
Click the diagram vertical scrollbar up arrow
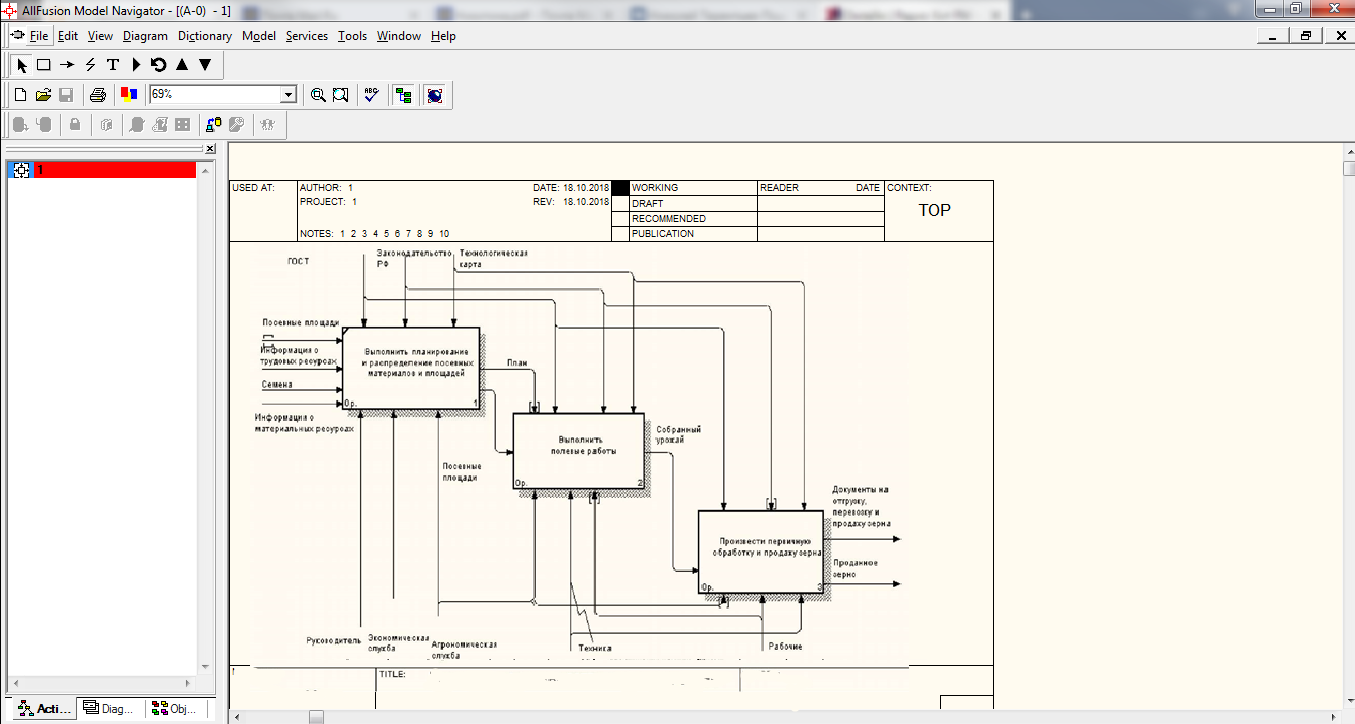(1348, 150)
